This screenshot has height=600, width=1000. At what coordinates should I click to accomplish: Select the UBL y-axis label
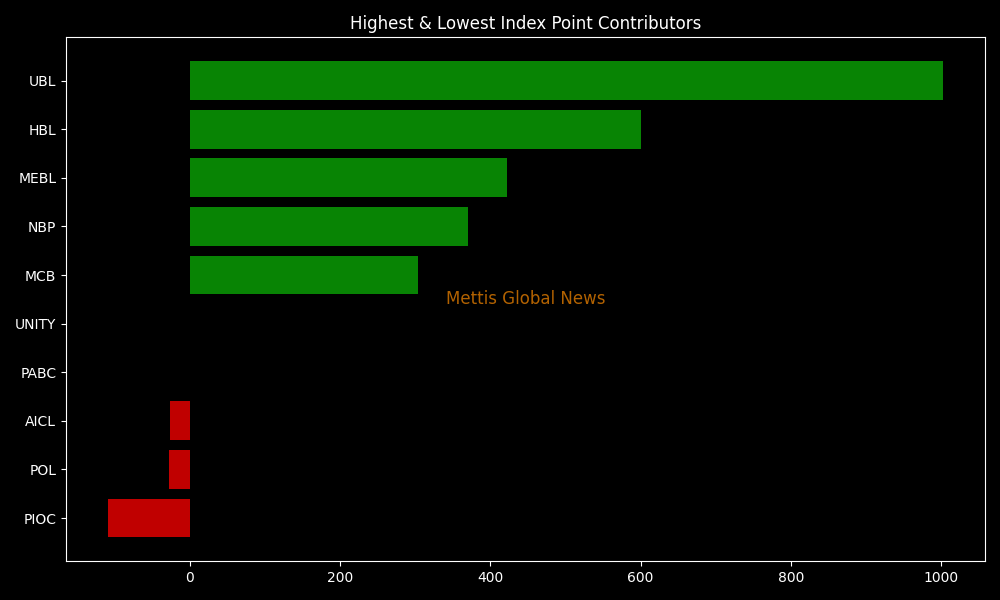(42, 81)
